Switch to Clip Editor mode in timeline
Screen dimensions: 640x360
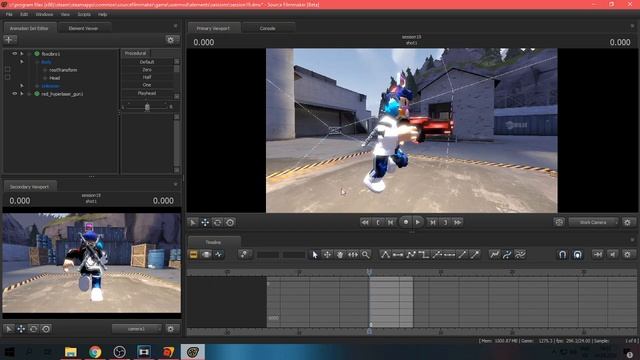point(193,255)
